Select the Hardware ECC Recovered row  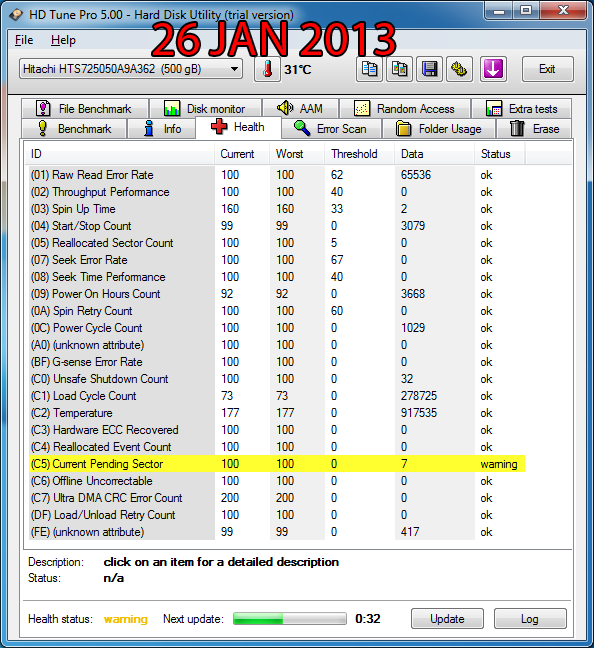click(x=277, y=430)
